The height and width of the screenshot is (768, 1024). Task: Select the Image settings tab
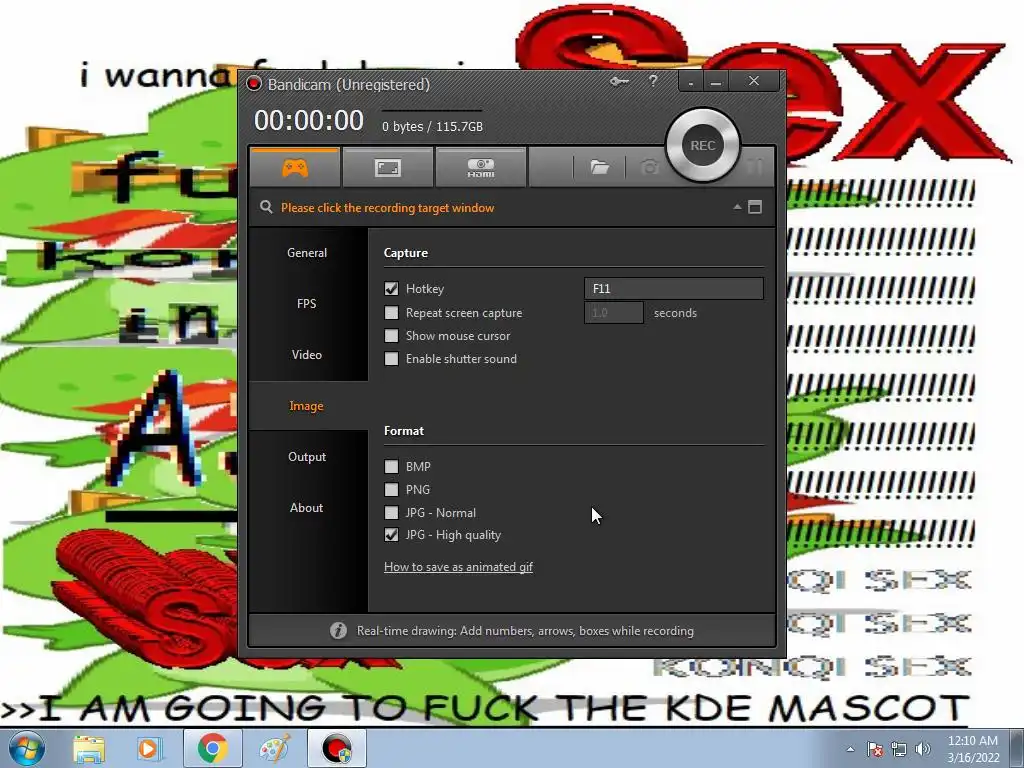[x=307, y=406]
